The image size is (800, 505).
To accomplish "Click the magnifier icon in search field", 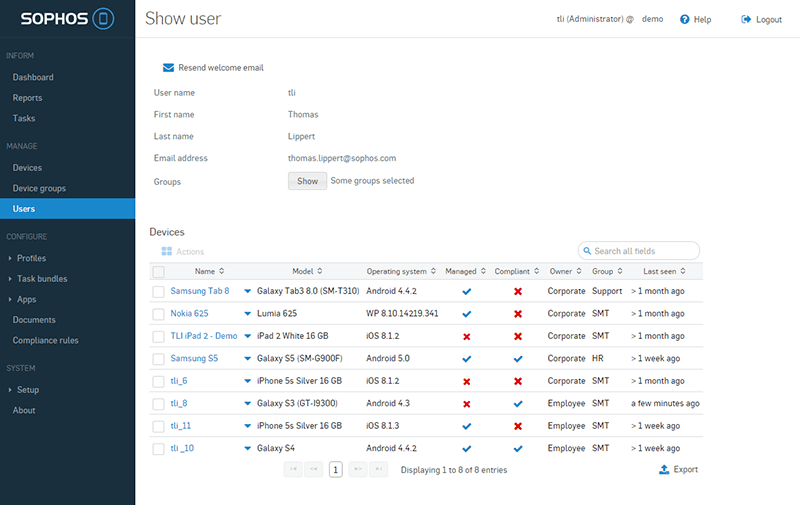I will pyautogui.click(x=587, y=251).
